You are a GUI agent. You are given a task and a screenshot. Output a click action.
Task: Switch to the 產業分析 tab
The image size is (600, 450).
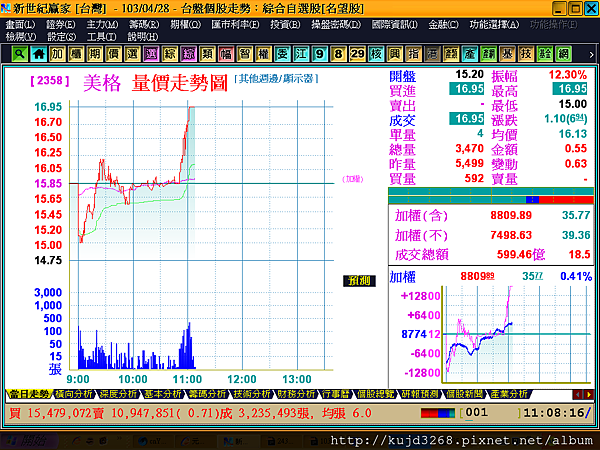pos(509,394)
